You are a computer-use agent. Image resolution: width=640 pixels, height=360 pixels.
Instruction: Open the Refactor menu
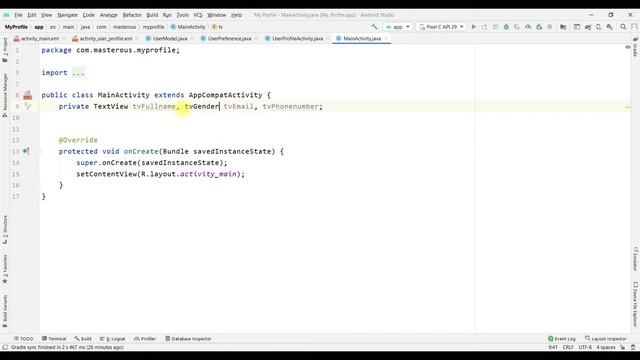coord(132,15)
